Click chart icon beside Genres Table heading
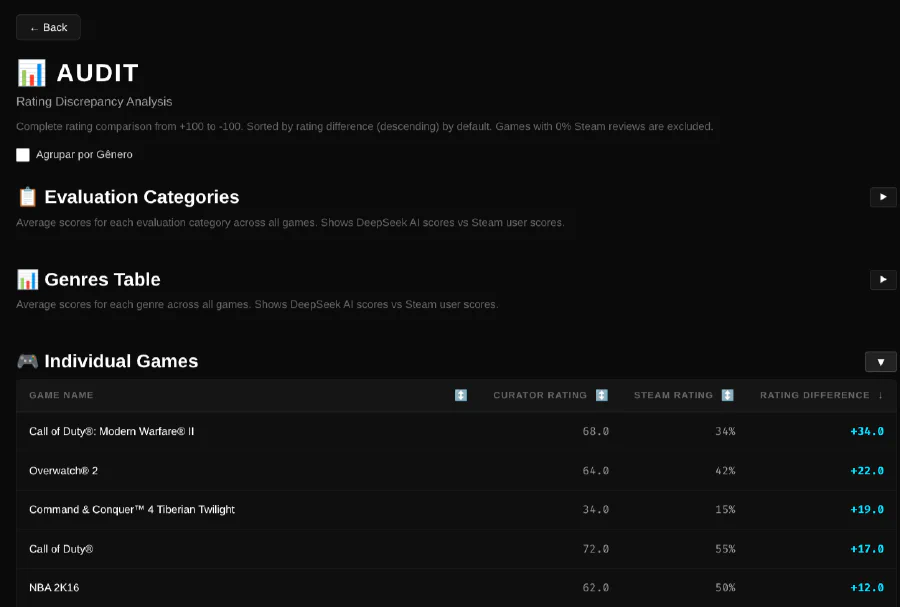Viewport: 900px width, 607px height. (27, 279)
